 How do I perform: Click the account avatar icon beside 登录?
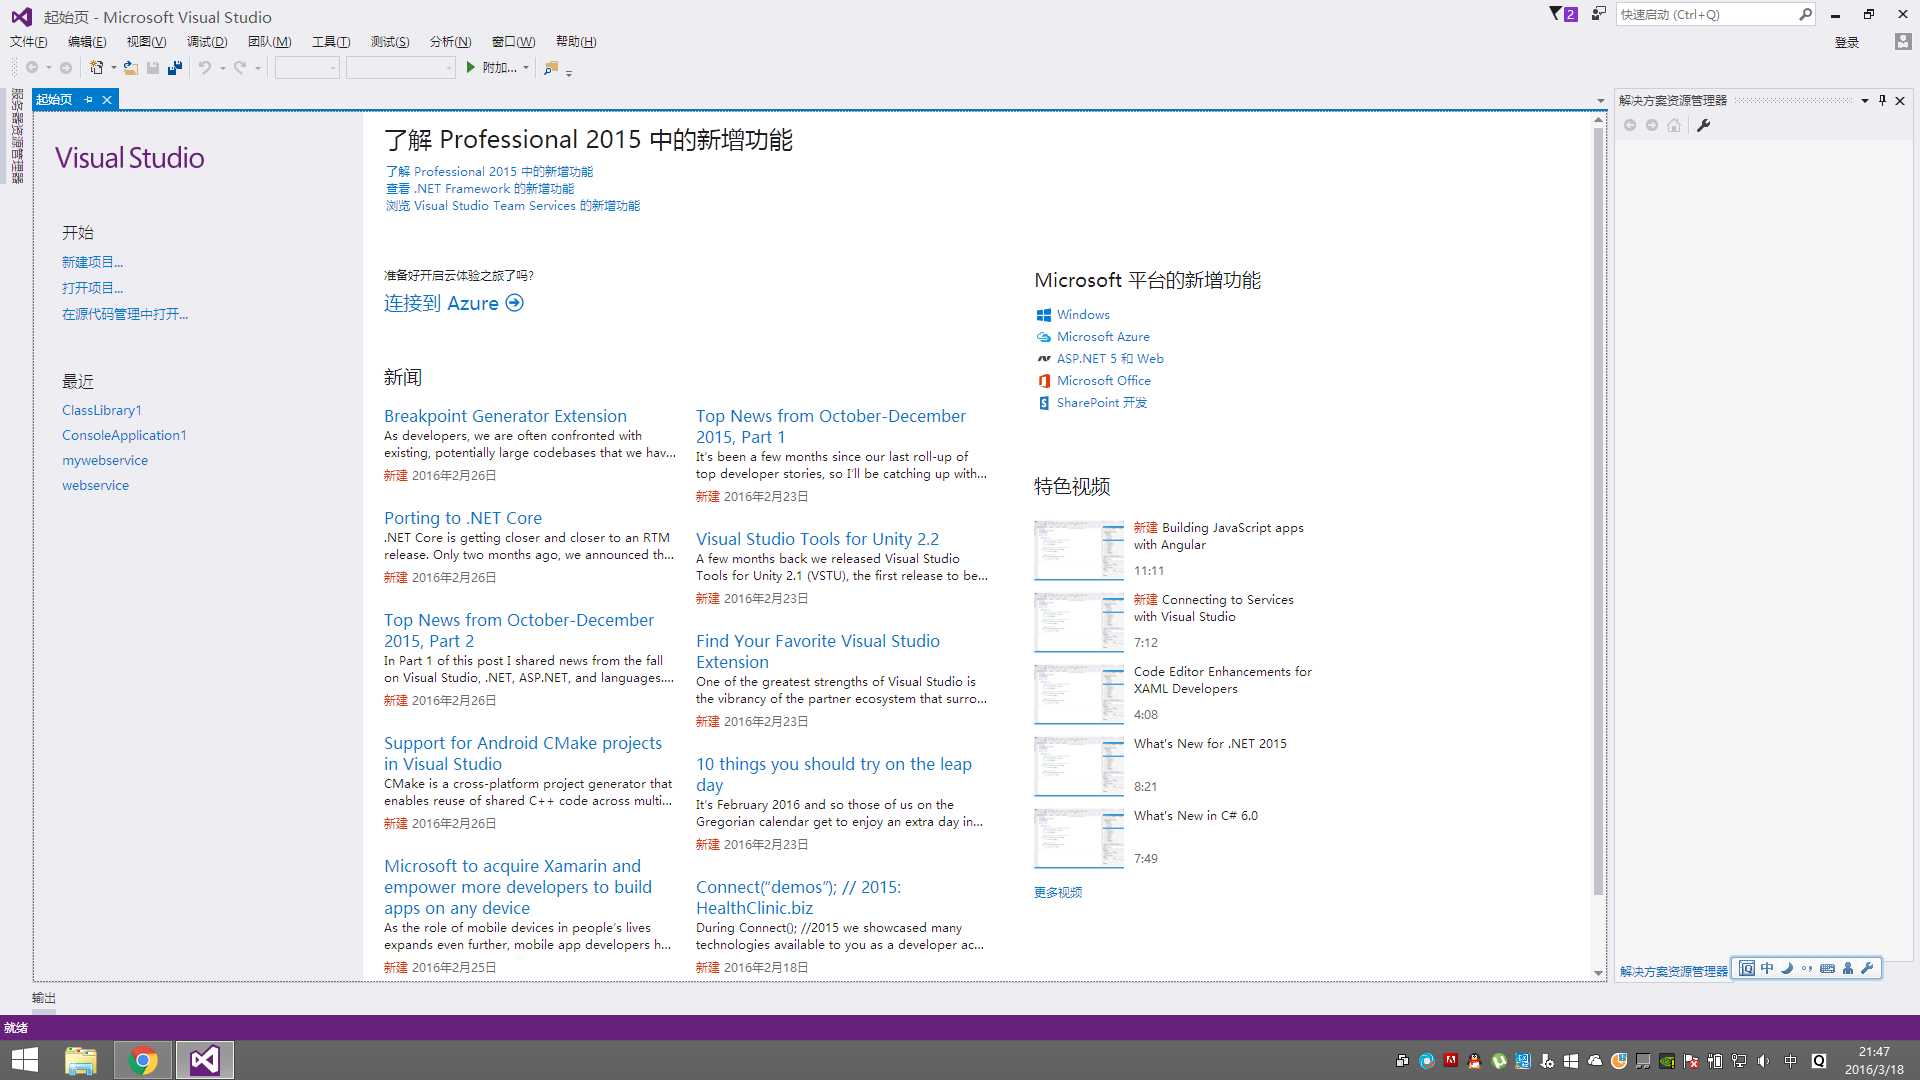click(1902, 41)
